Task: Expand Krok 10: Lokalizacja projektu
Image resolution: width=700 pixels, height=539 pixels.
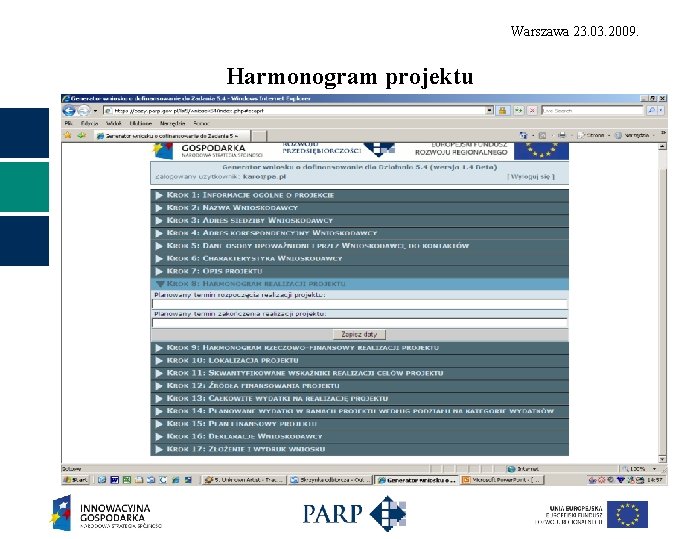Action: [x=359, y=360]
